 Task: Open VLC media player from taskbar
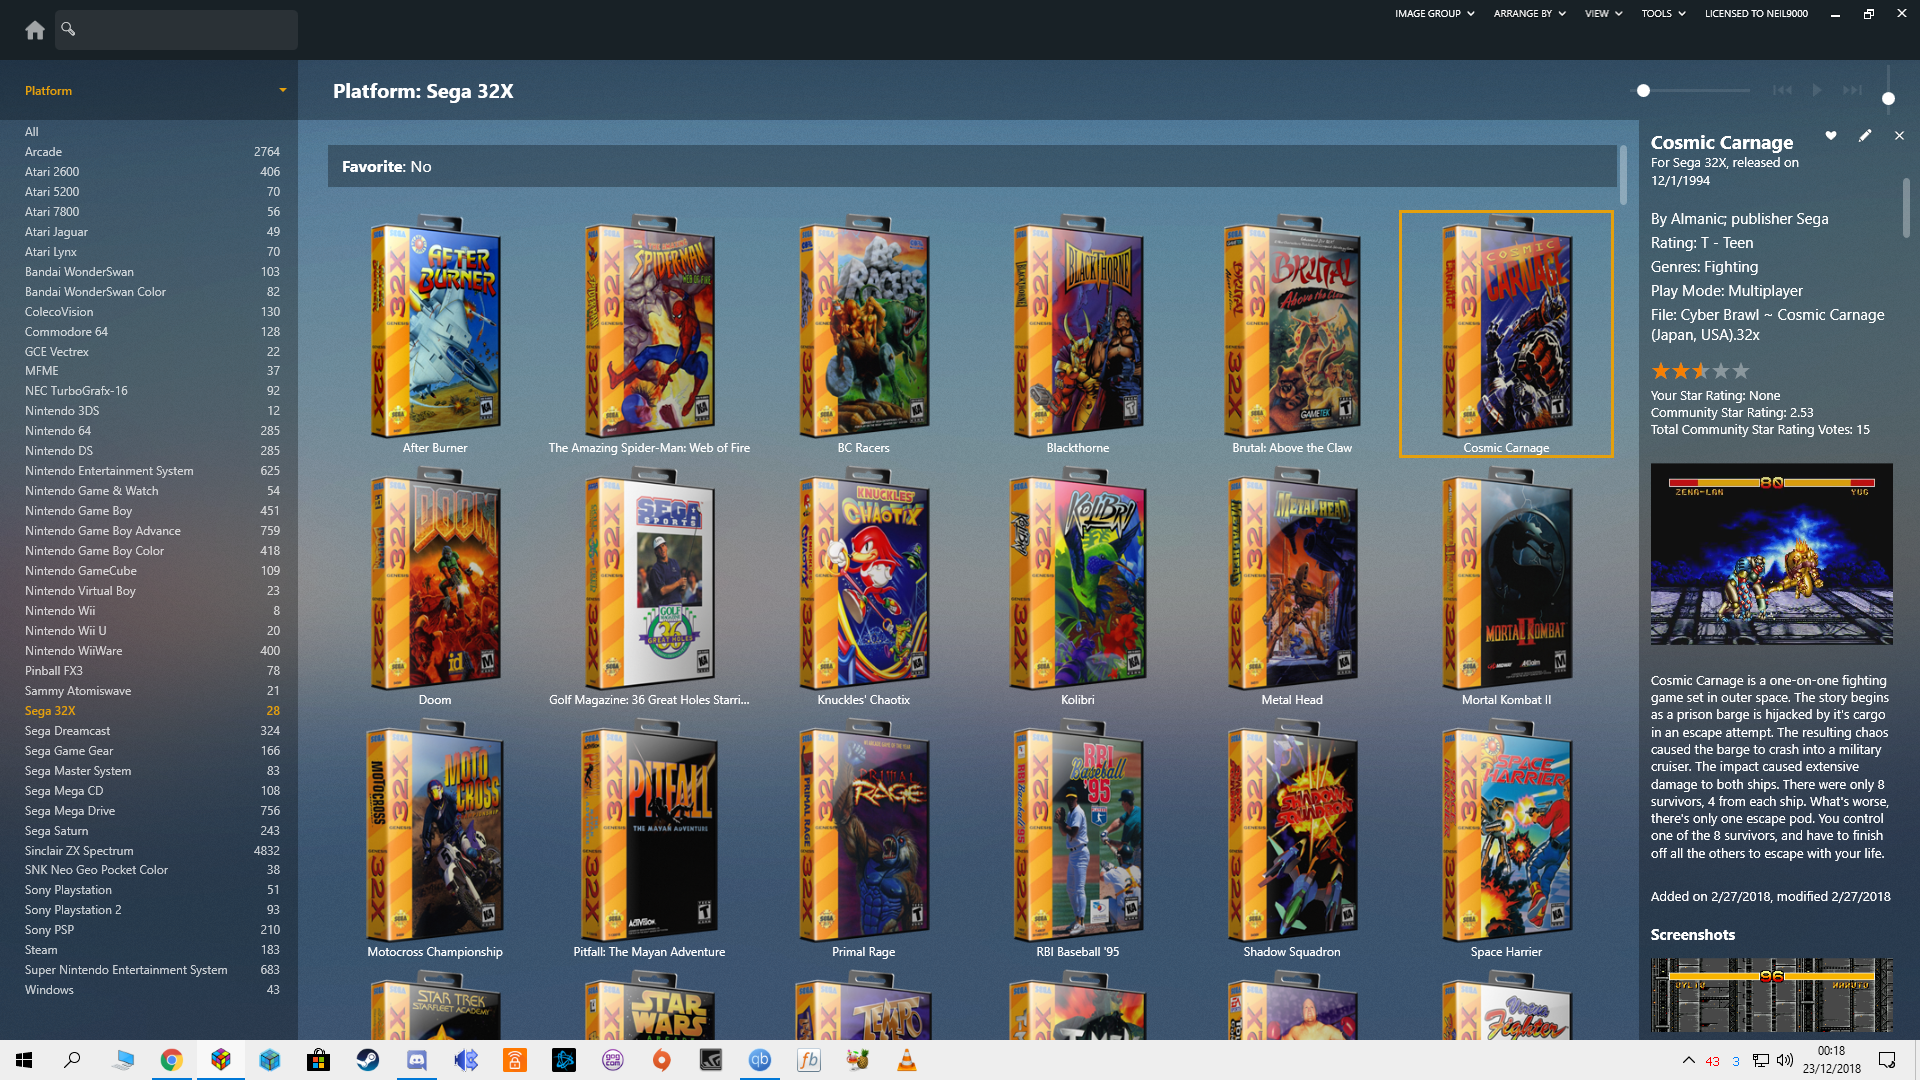click(x=906, y=1060)
